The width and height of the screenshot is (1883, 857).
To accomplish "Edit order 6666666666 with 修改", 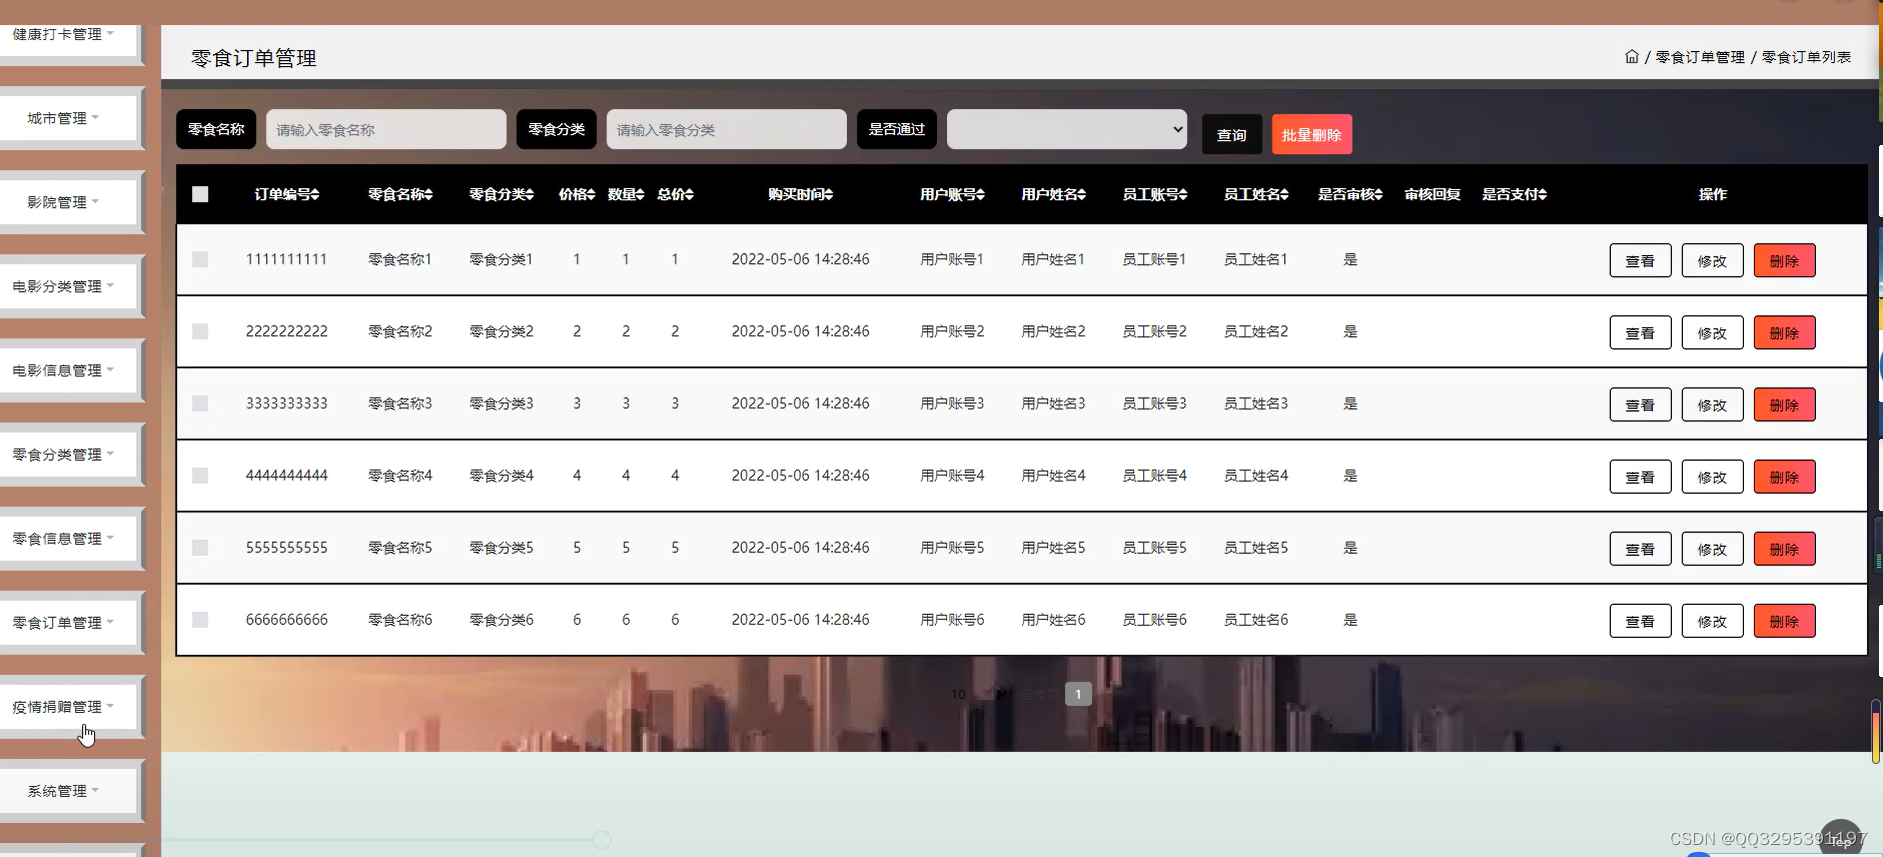I will tap(1712, 620).
